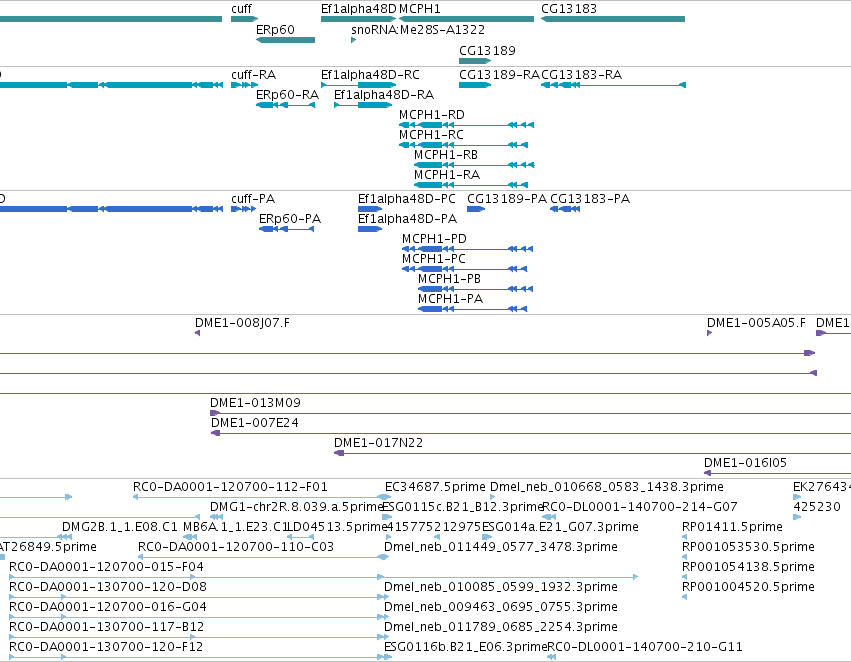Screen dimensions: 851x662
Task: Select the Ef1alpha48D-RA transcript label
Action: click(384, 95)
